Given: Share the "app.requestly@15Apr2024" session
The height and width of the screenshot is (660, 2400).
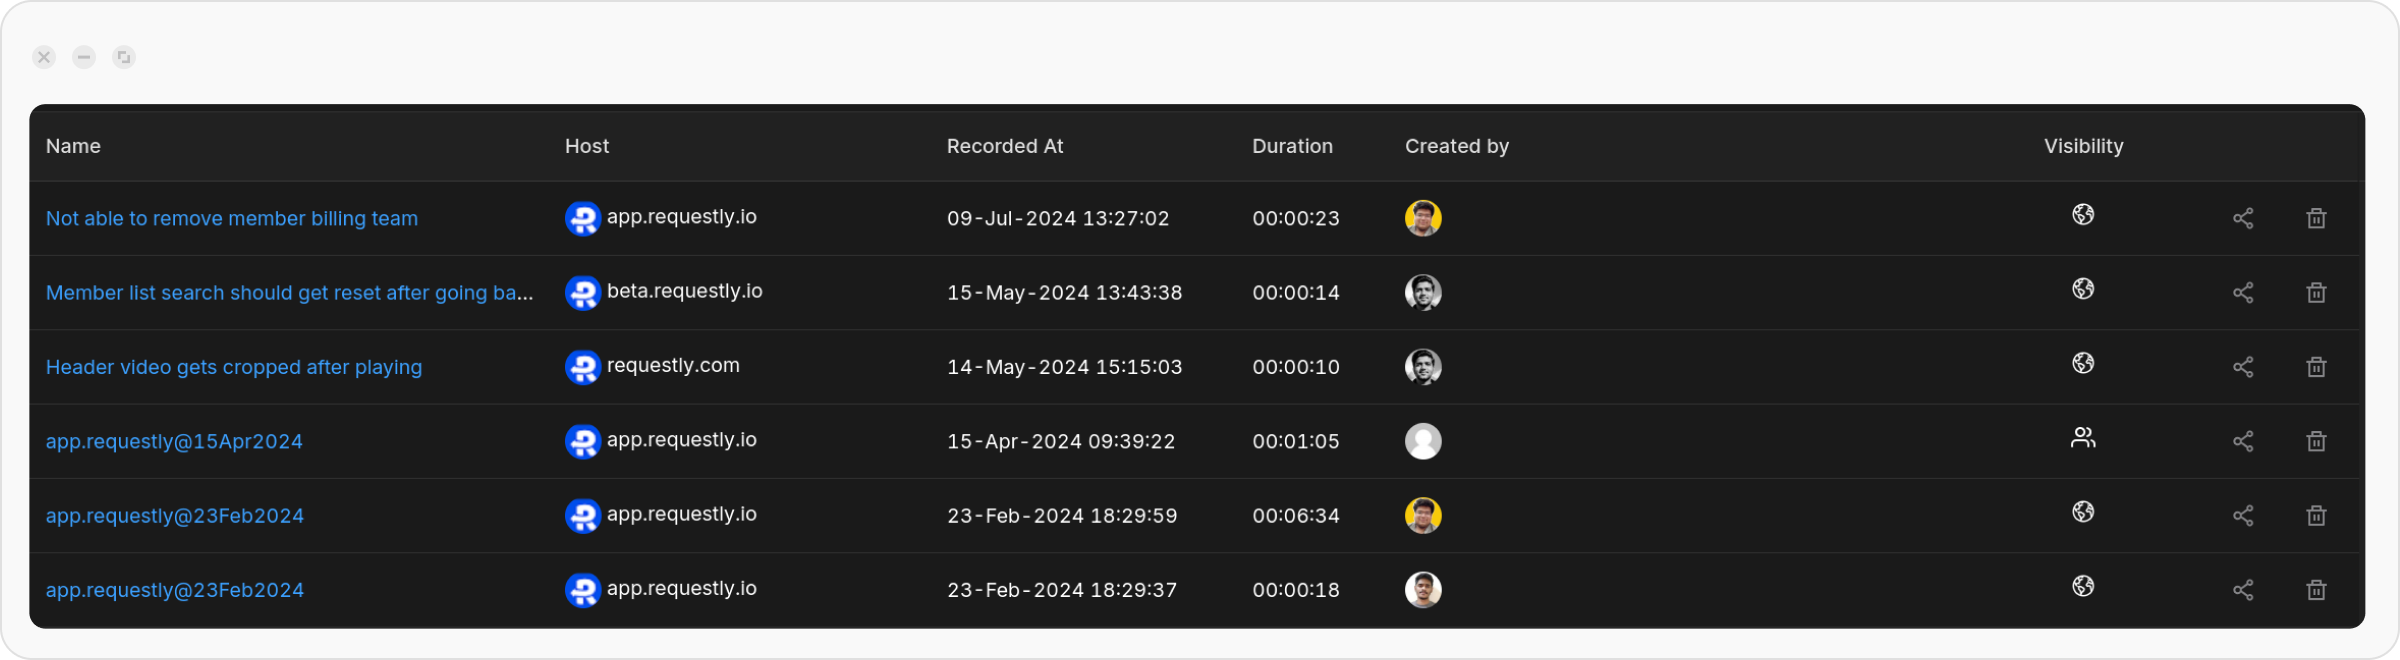Looking at the screenshot, I should click(2243, 441).
